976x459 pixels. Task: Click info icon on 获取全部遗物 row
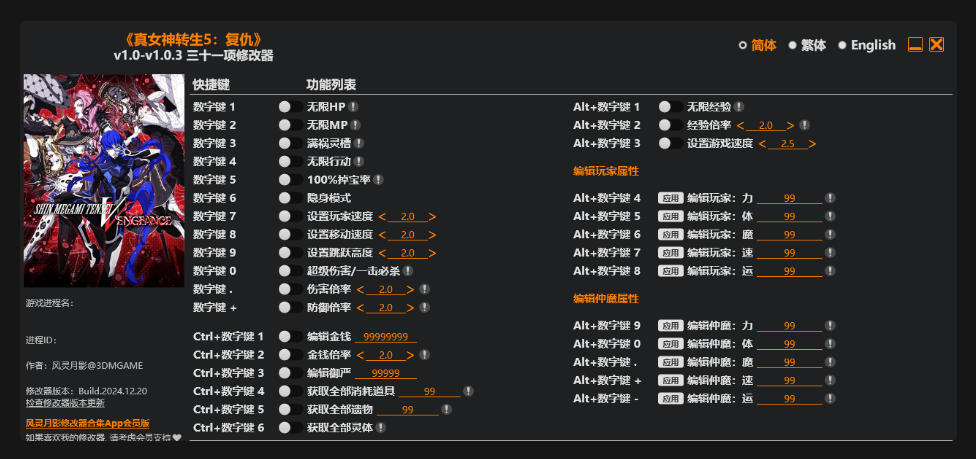click(x=446, y=409)
